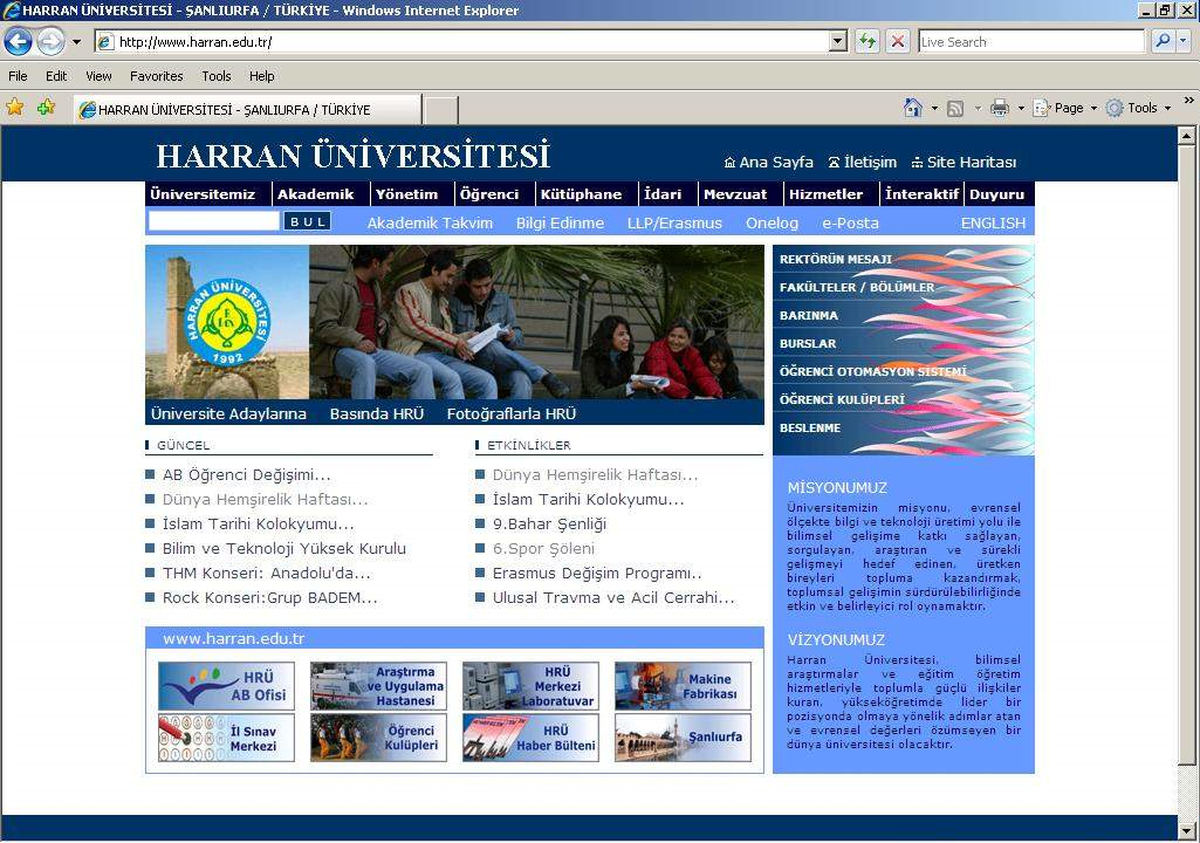This screenshot has width=1200, height=843.
Task: Click Araştırma ve Uygulama Hastanesi banner
Action: [378, 686]
